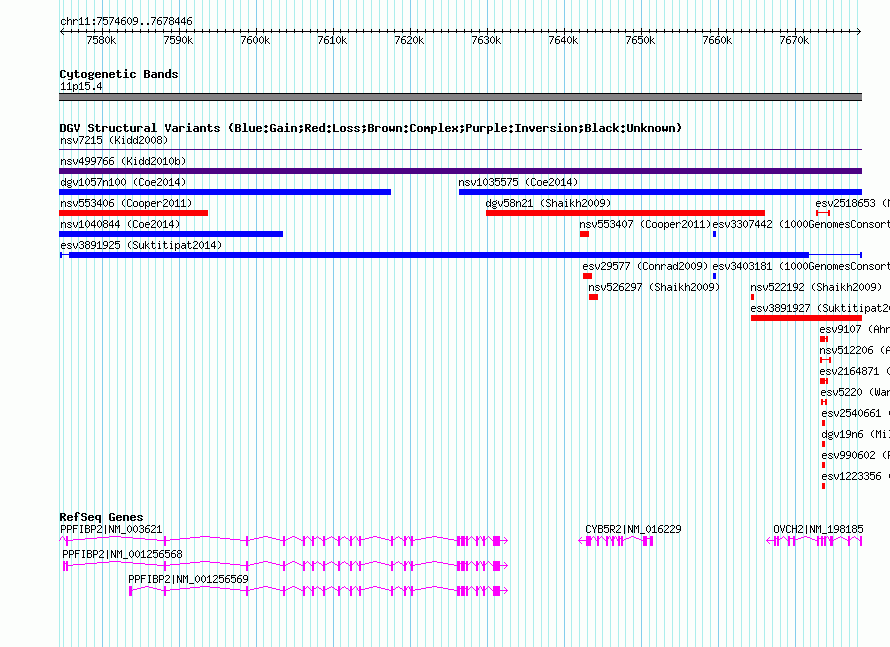Image resolution: width=890 pixels, height=647 pixels.
Task: Open the esv3891927 variant label
Action: [820, 308]
